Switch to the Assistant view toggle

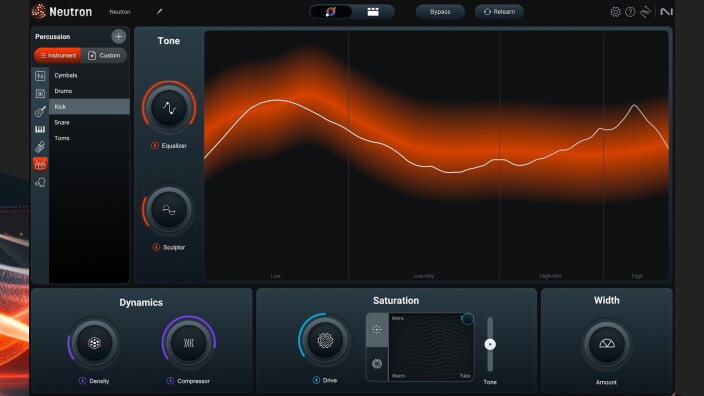pos(331,12)
